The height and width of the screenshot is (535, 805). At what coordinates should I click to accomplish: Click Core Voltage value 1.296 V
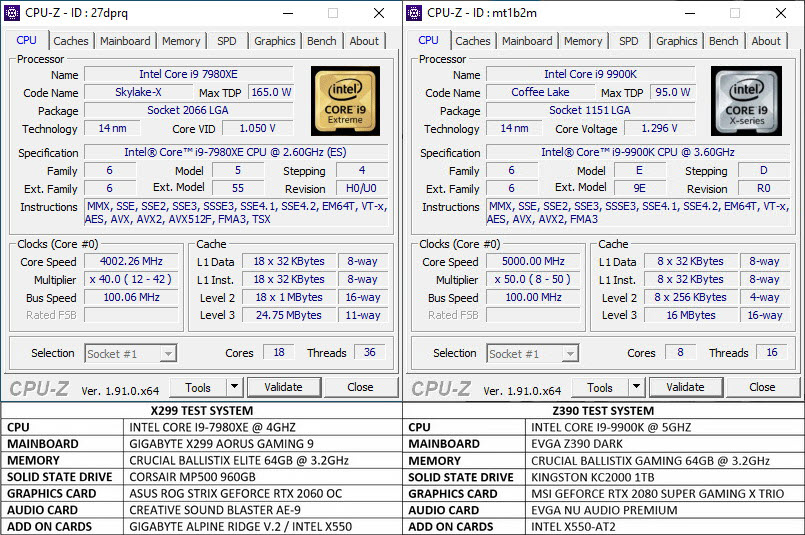click(x=660, y=128)
